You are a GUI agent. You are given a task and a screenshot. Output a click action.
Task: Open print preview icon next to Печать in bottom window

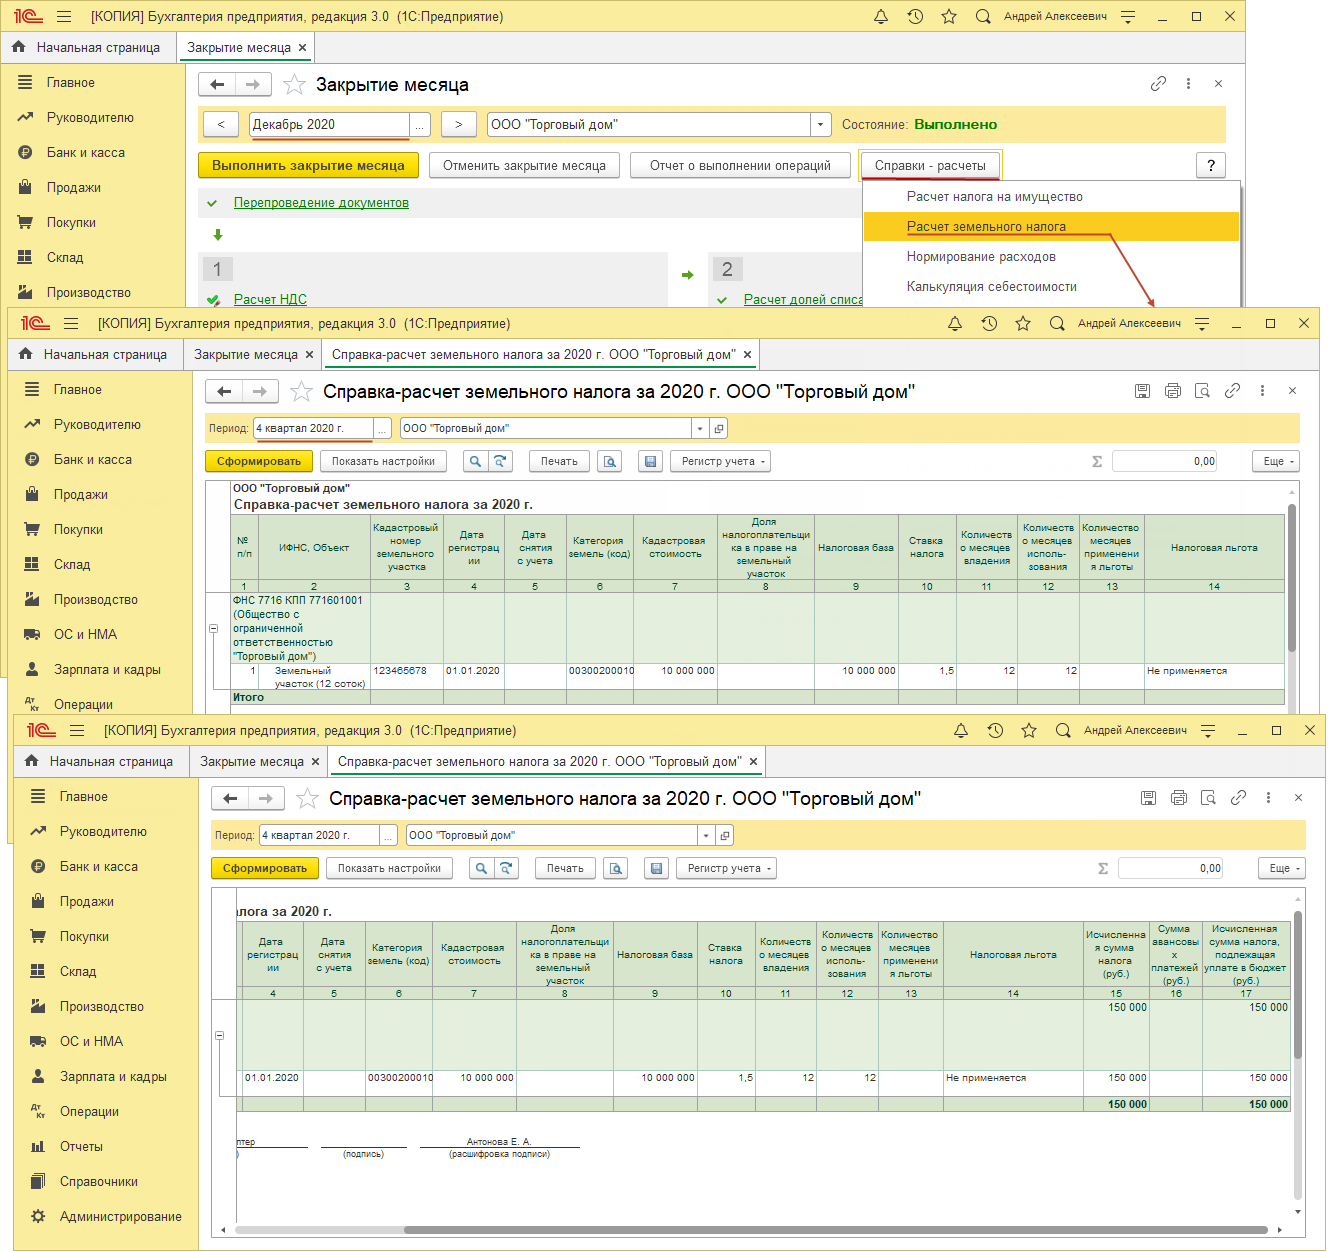[616, 868]
